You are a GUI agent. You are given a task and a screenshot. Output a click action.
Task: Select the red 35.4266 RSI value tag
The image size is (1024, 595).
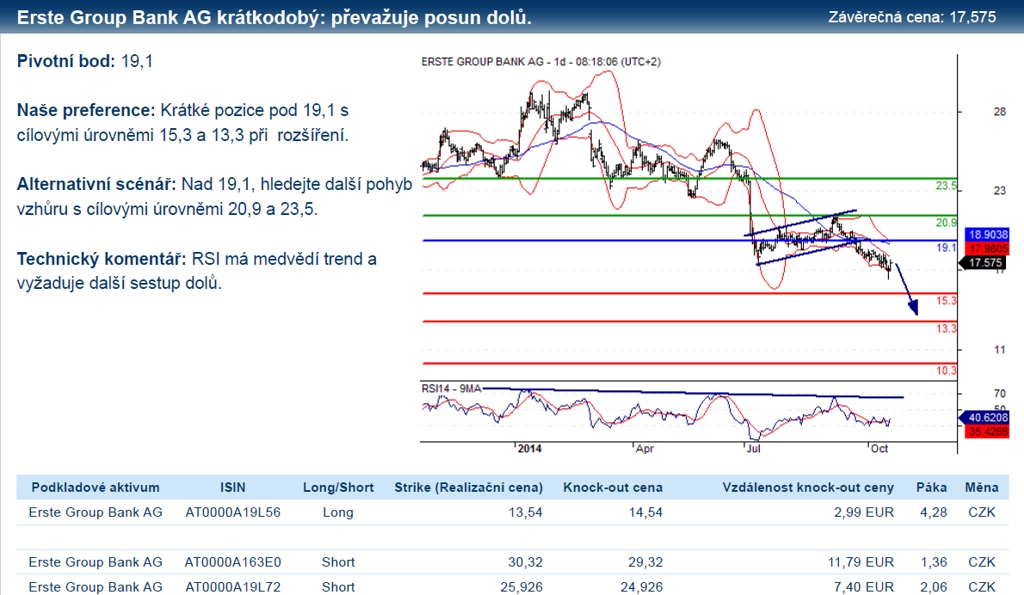987,431
